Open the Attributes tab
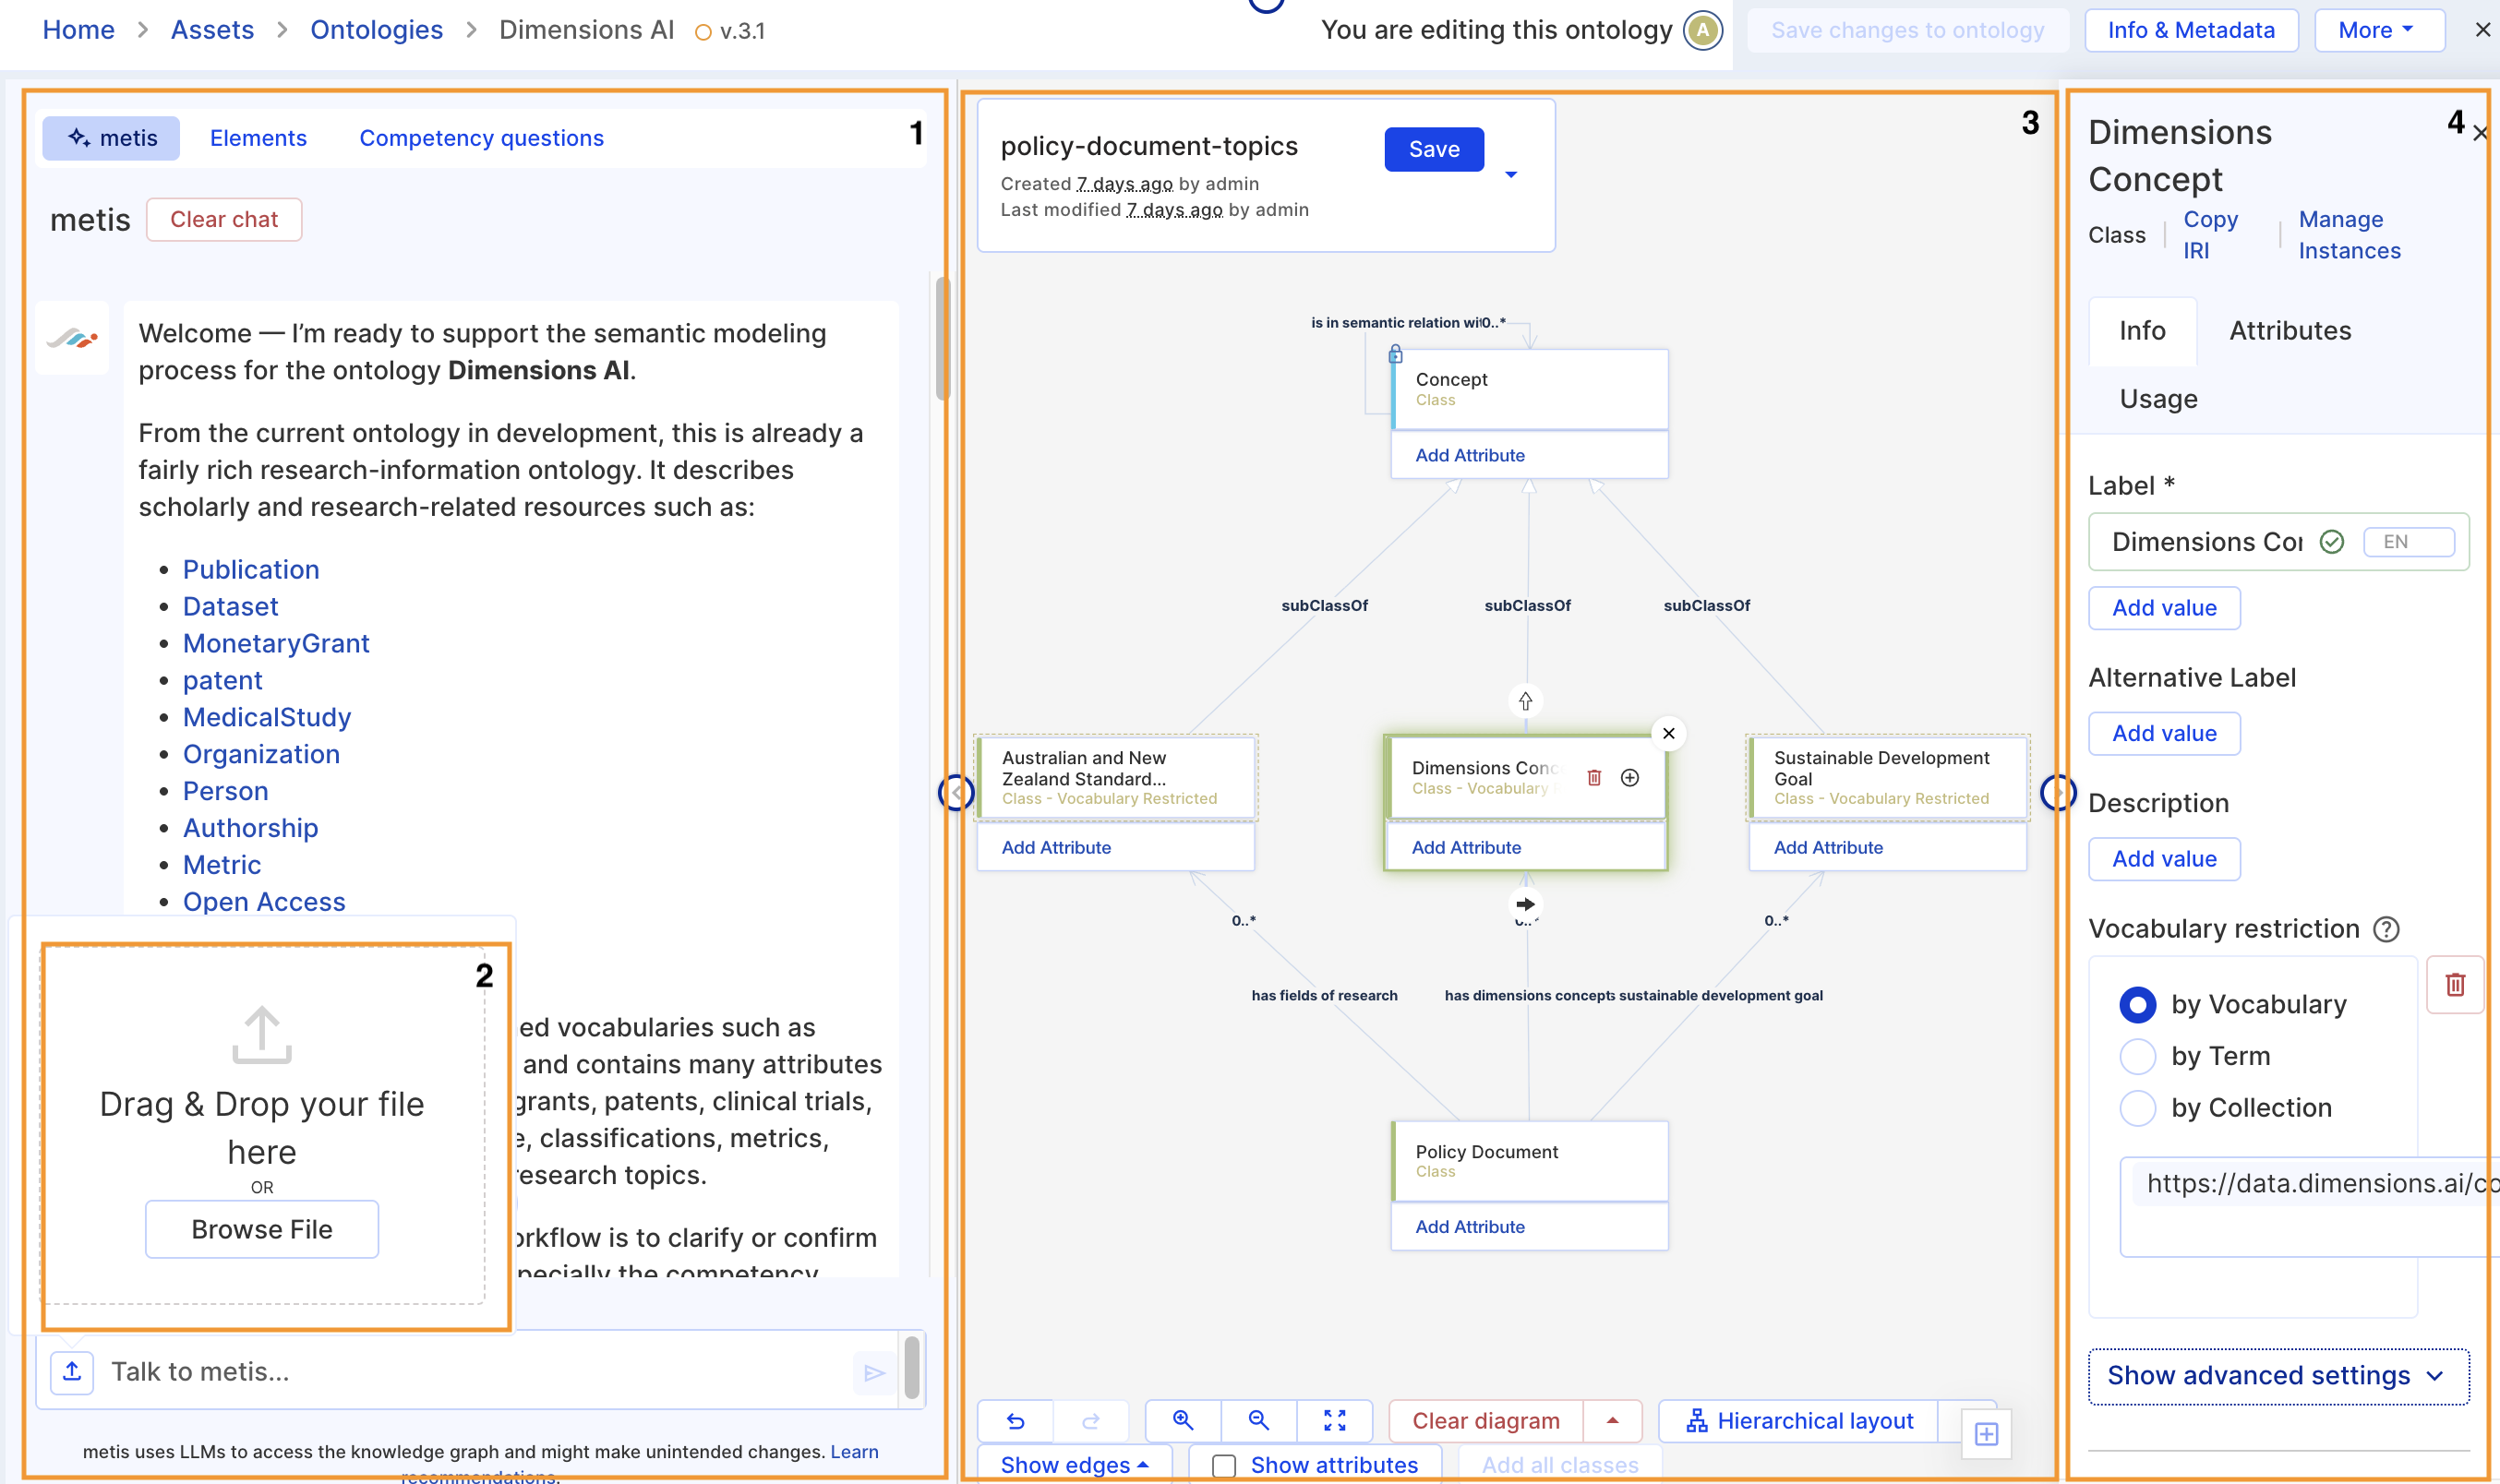This screenshot has height=1484, width=2500. tap(2290, 331)
